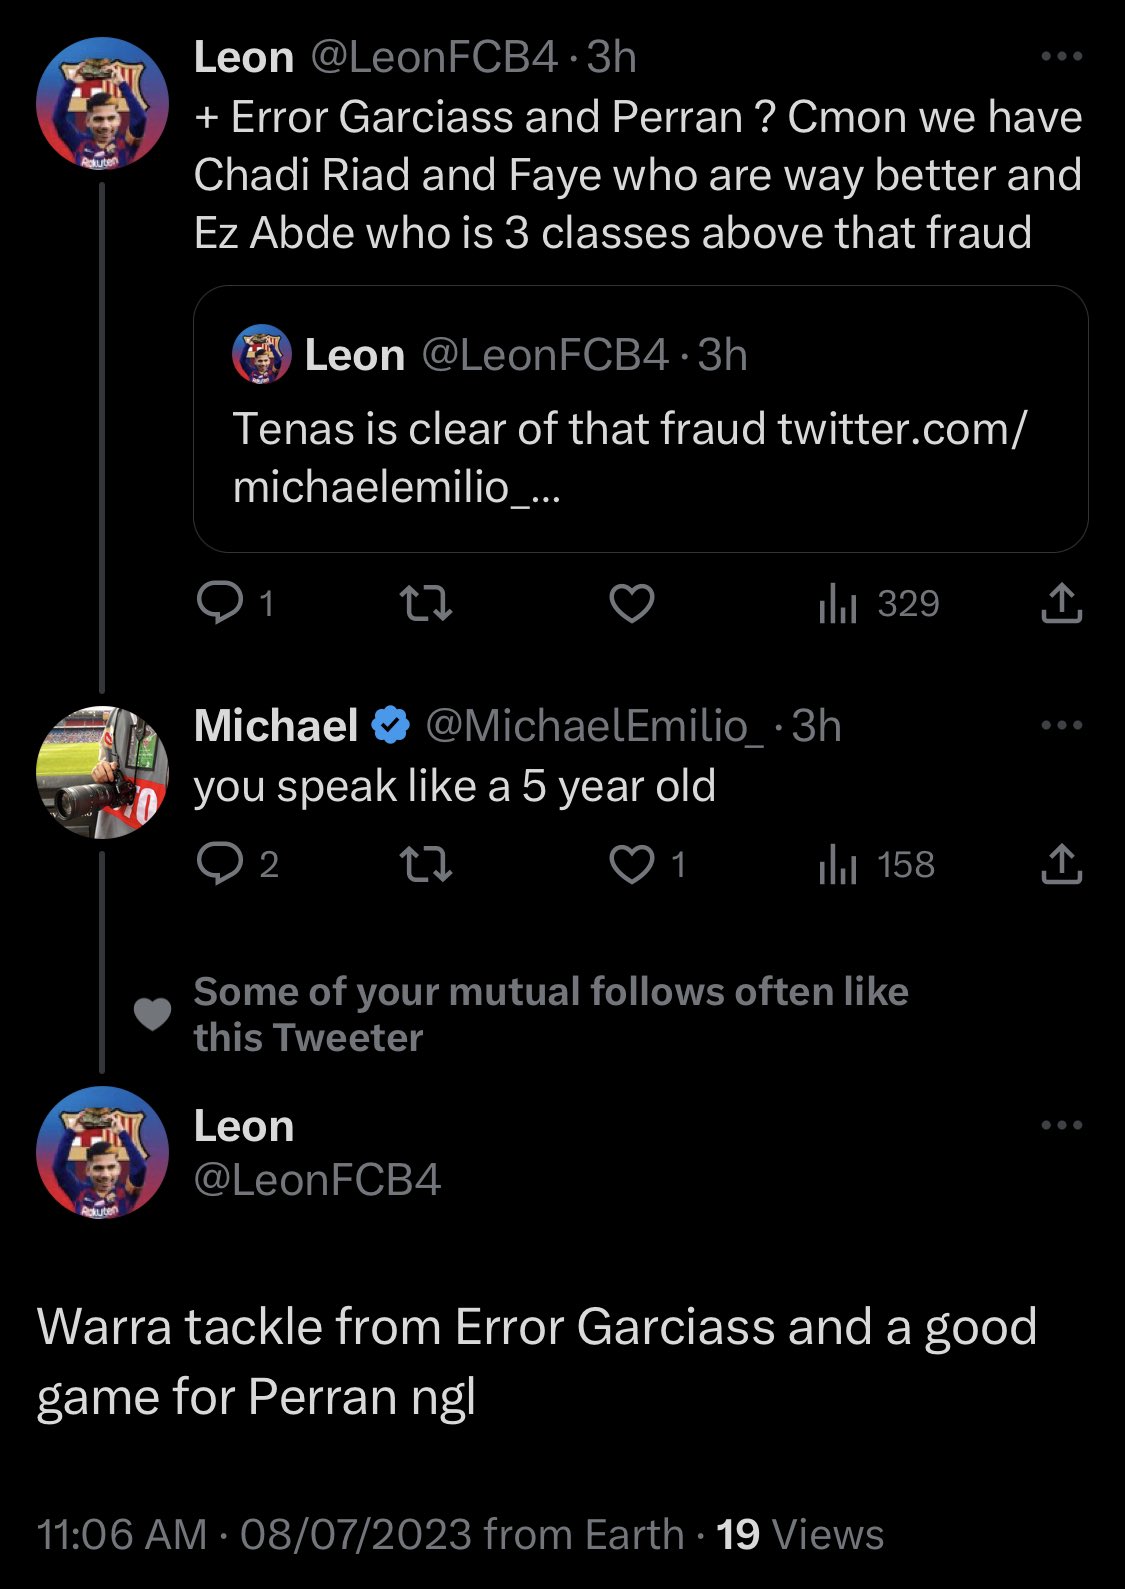This screenshot has height=1589, width=1125.
Task: Retweet Michael's reply
Action: coord(426,864)
